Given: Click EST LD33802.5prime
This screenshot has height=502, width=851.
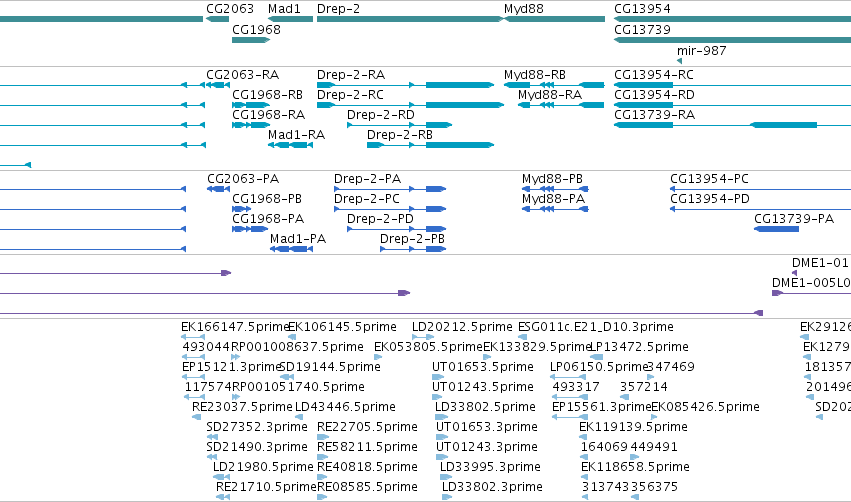Looking at the screenshot, I should [x=485, y=407].
